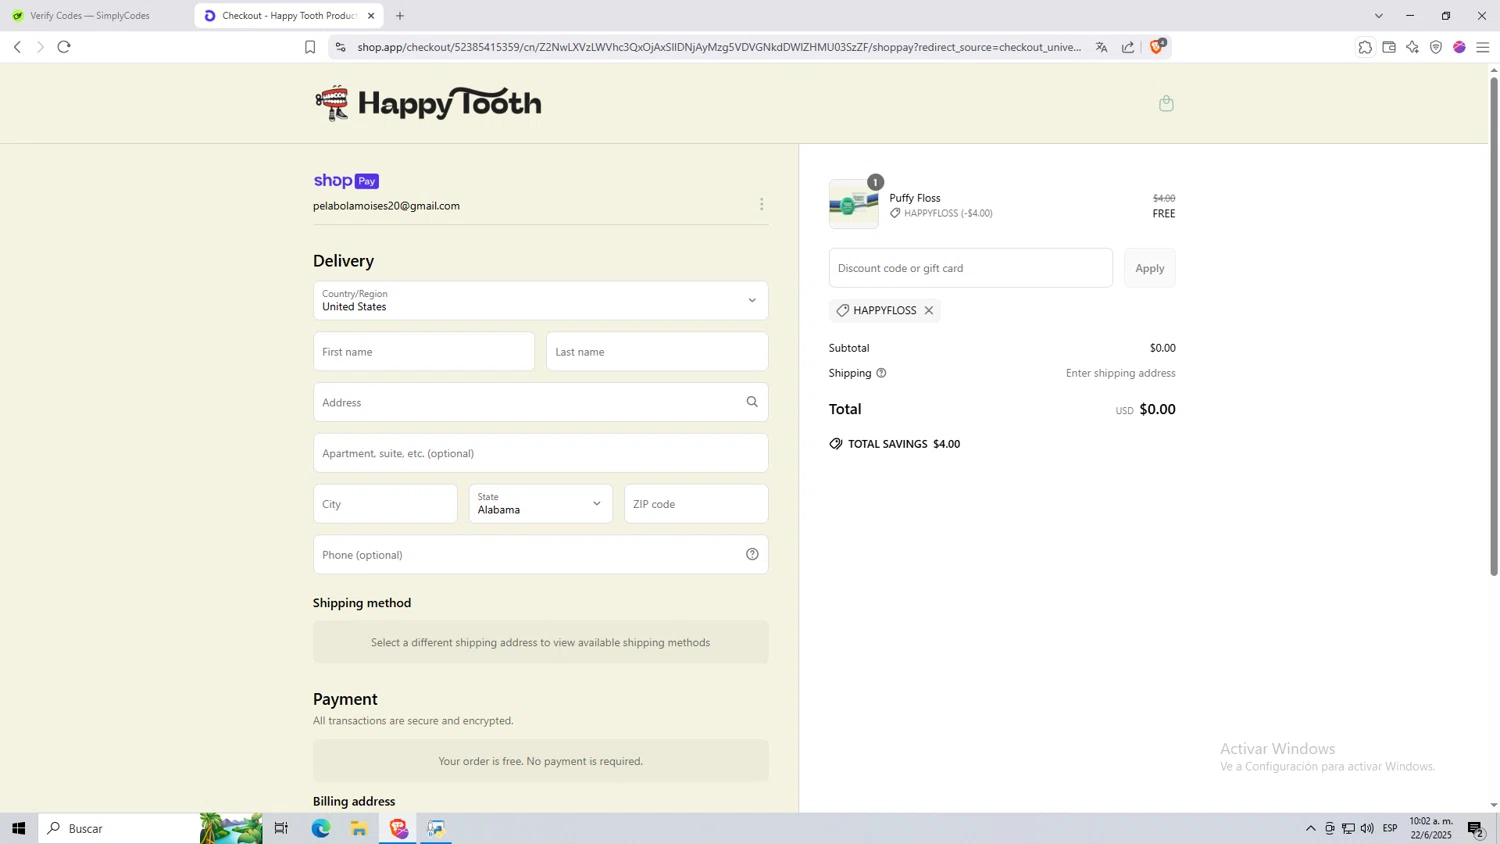The height and width of the screenshot is (844, 1500).
Task: Open the notification center icon
Action: (x=1476, y=828)
